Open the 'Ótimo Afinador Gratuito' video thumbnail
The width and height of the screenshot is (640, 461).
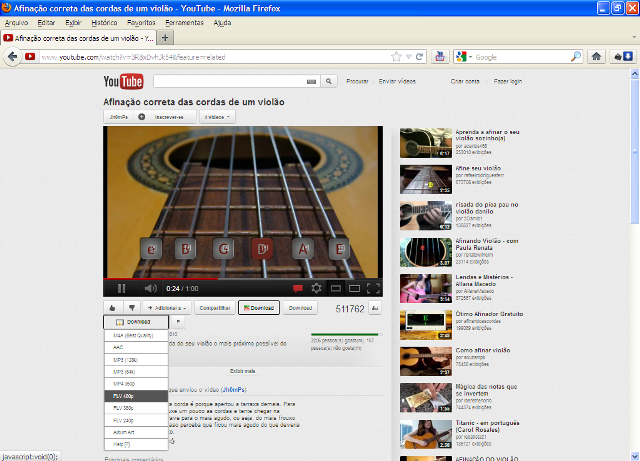pyautogui.click(x=426, y=325)
